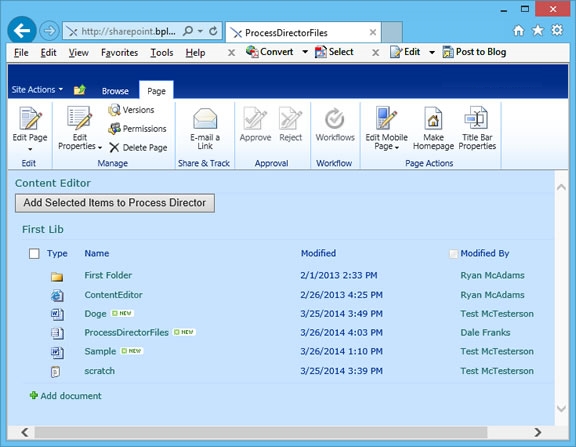
Task: Expand the Edit Properties dropdown arrow
Action: point(100,147)
